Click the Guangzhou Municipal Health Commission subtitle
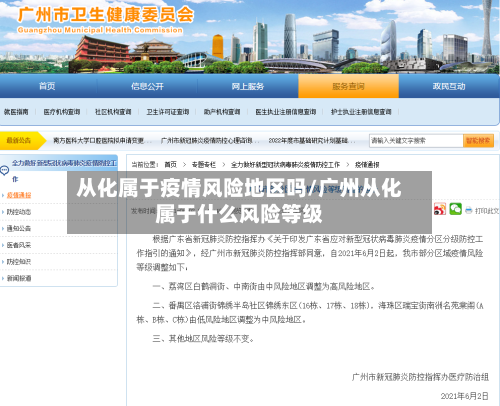The width and height of the screenshot is (500, 406). (x=100, y=30)
